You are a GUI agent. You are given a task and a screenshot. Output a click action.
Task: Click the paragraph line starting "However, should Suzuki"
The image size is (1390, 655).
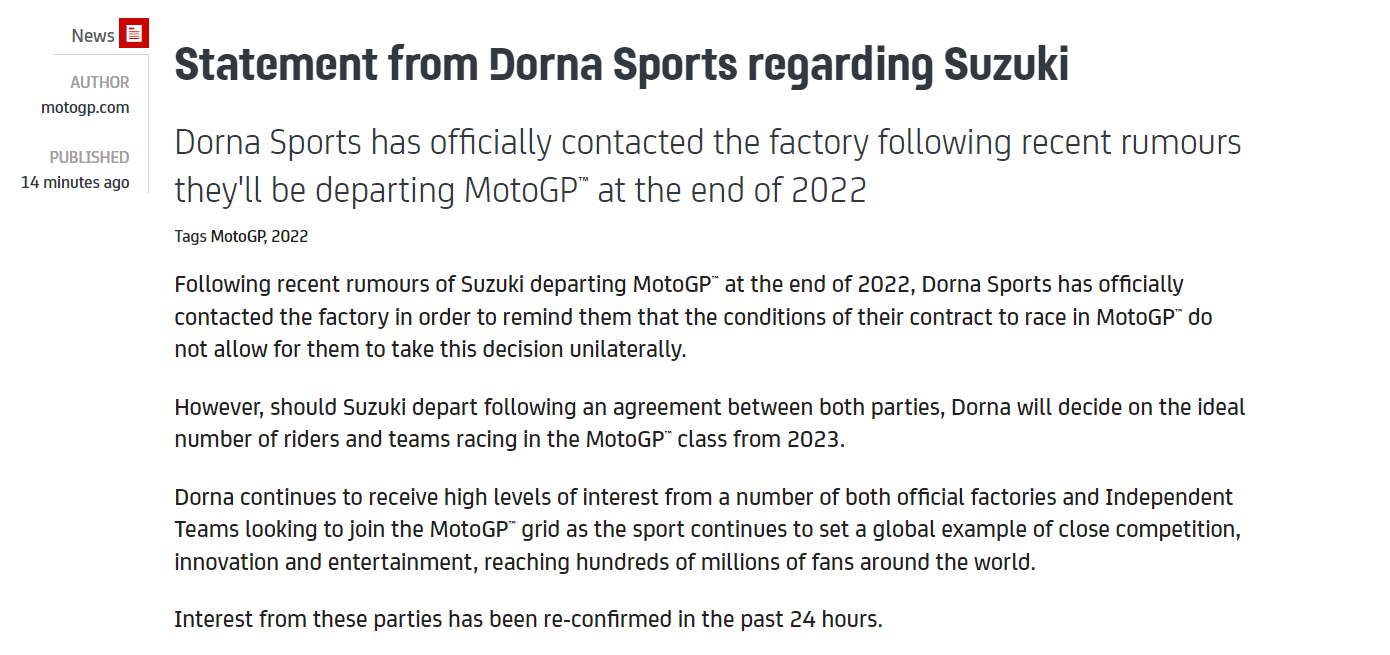[709, 408]
